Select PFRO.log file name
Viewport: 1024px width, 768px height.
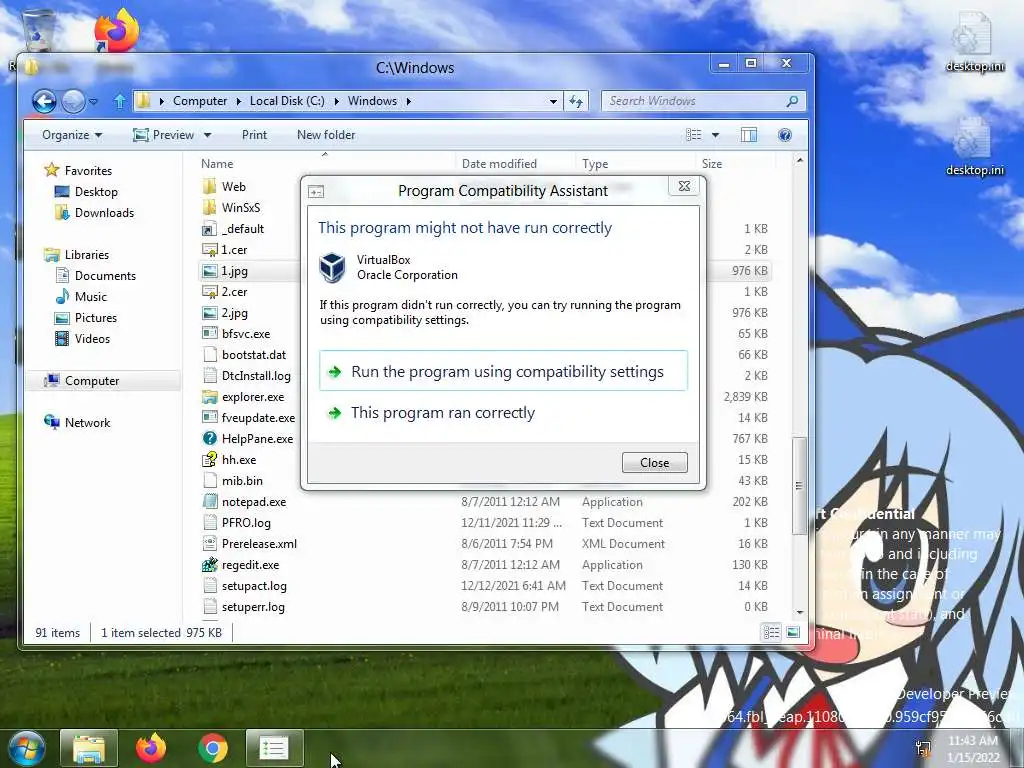click(246, 523)
